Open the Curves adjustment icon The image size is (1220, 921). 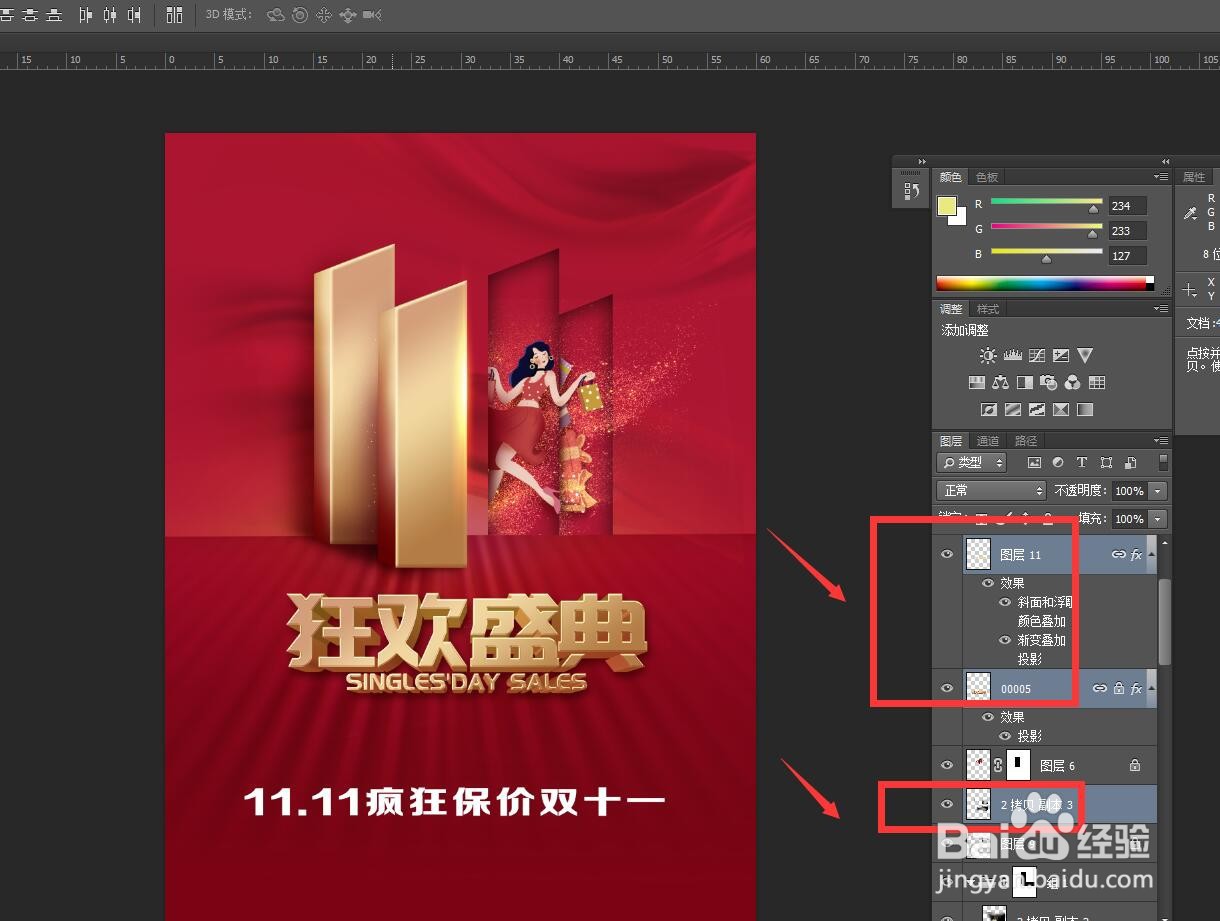[1037, 355]
